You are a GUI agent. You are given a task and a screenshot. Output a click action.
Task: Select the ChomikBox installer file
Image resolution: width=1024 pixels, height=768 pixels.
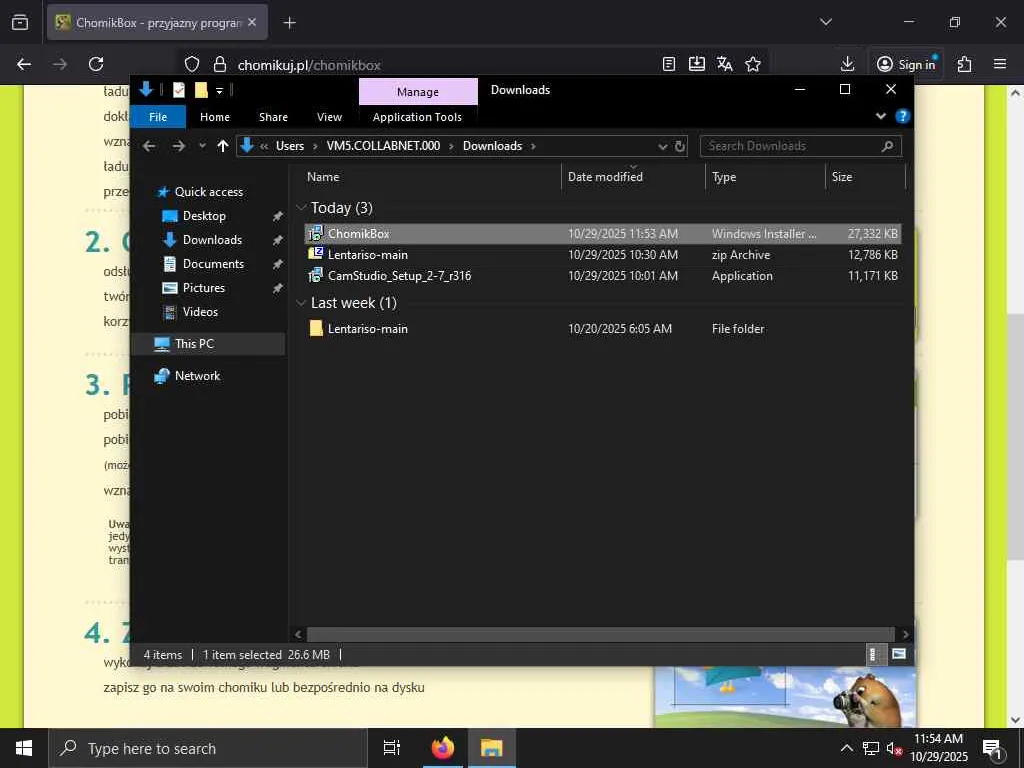[x=603, y=234]
